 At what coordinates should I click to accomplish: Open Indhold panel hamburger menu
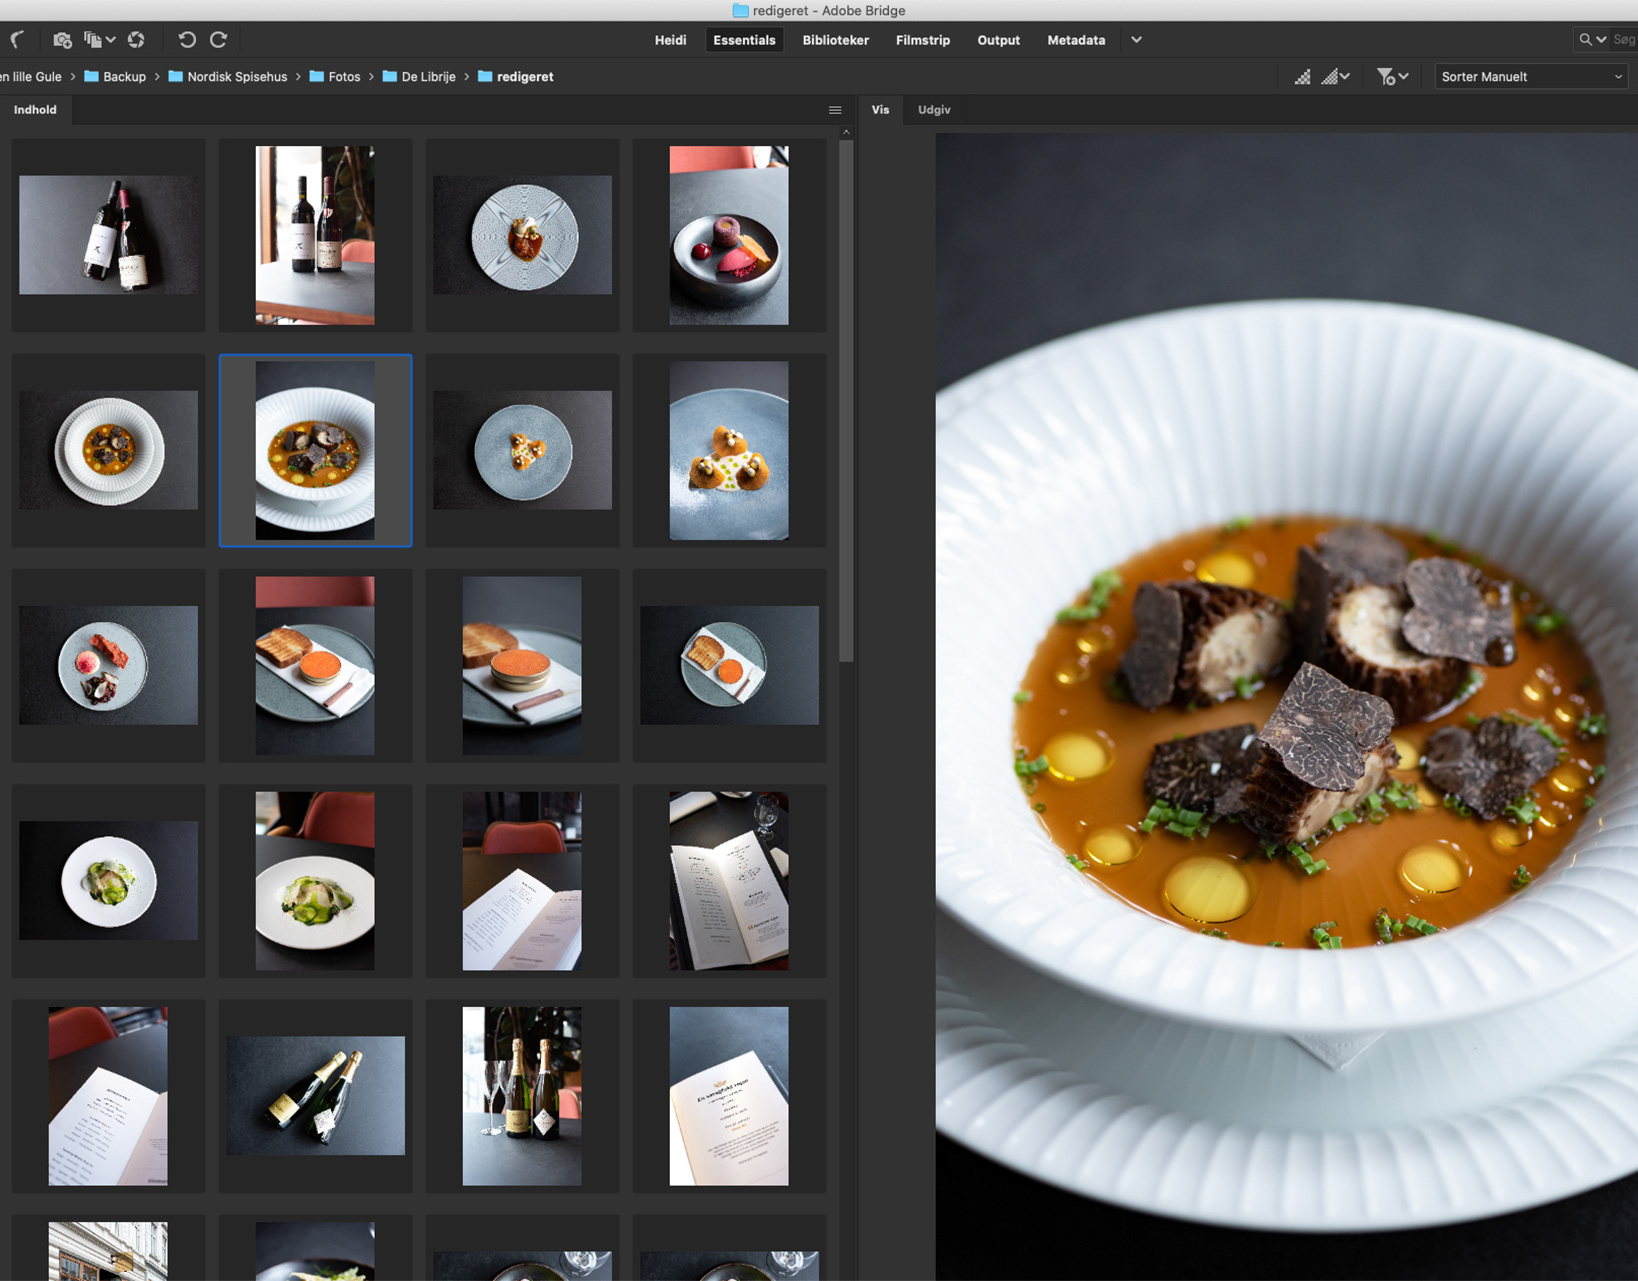(835, 110)
